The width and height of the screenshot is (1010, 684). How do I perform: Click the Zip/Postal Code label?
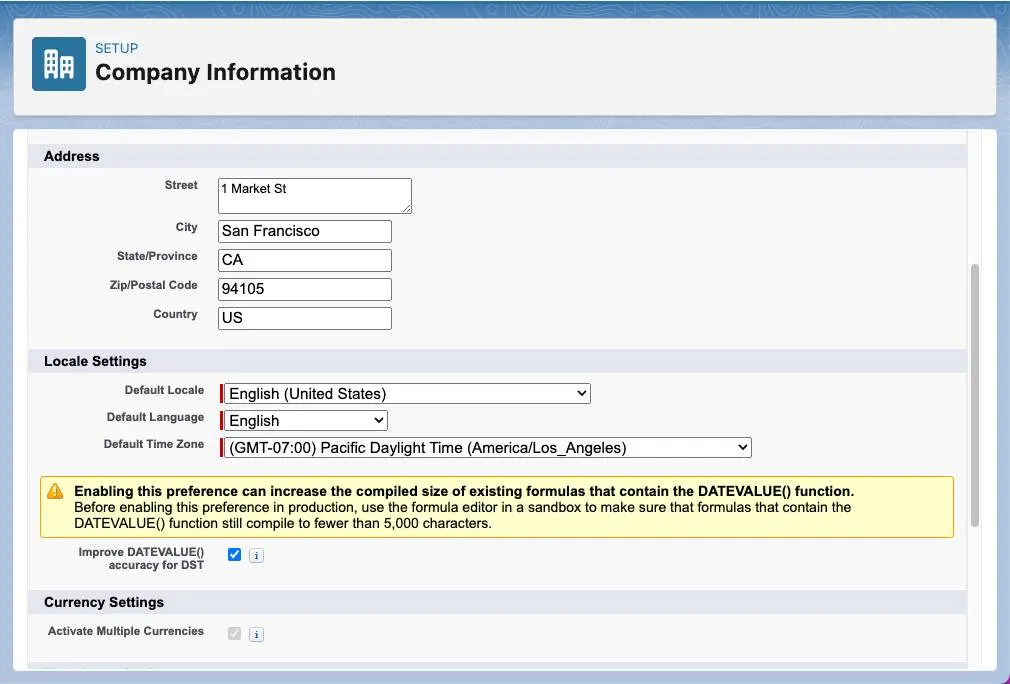[x=153, y=285]
